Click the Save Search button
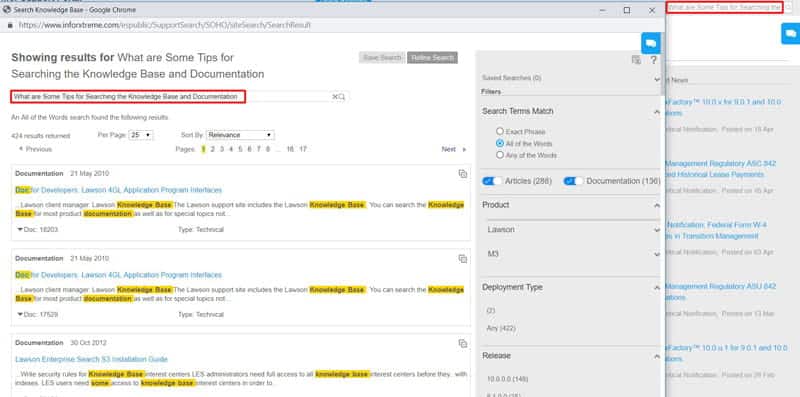This screenshot has height=397, width=800. pos(382,58)
